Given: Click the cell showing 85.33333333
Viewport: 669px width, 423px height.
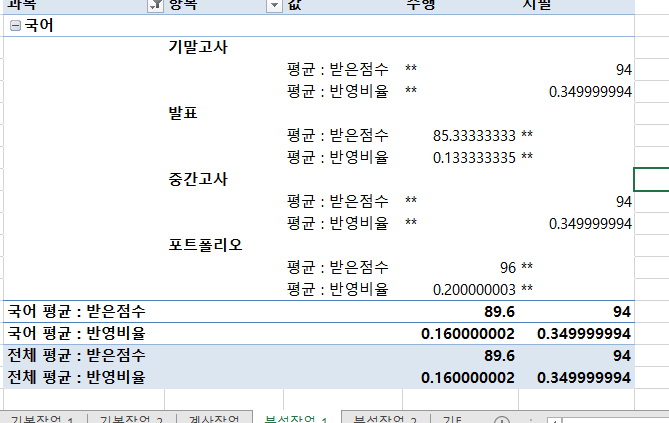Looking at the screenshot, I should pos(474,135).
